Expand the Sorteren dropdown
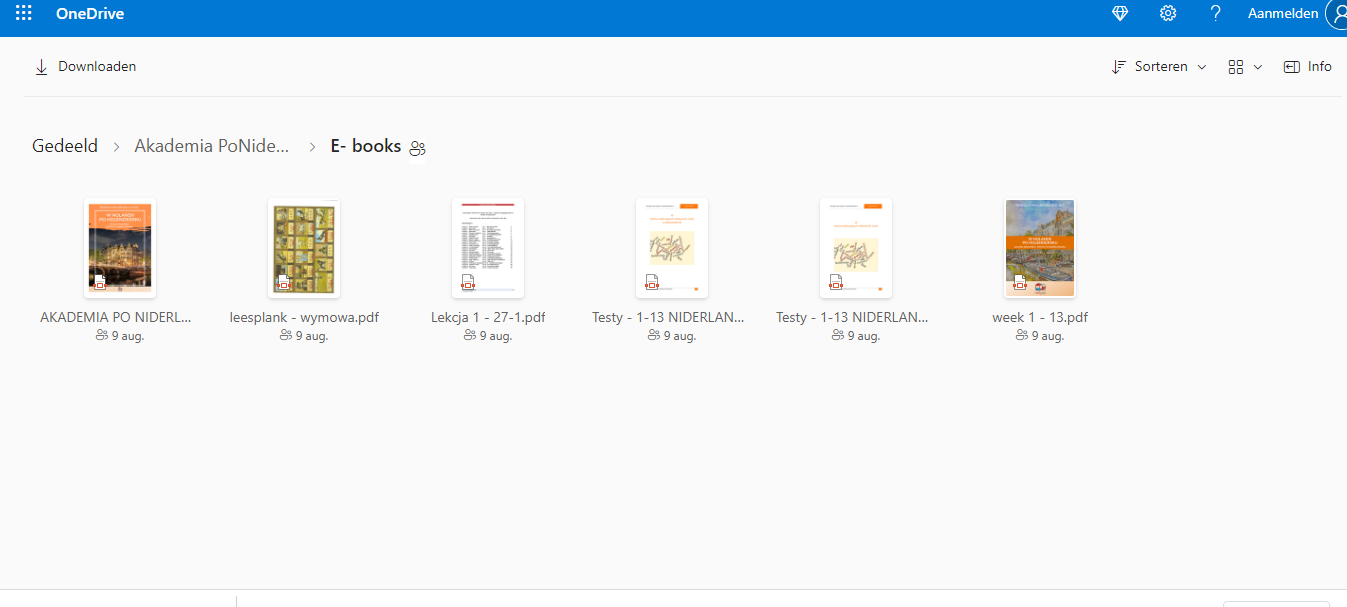This screenshot has width=1347, height=607. [1159, 67]
